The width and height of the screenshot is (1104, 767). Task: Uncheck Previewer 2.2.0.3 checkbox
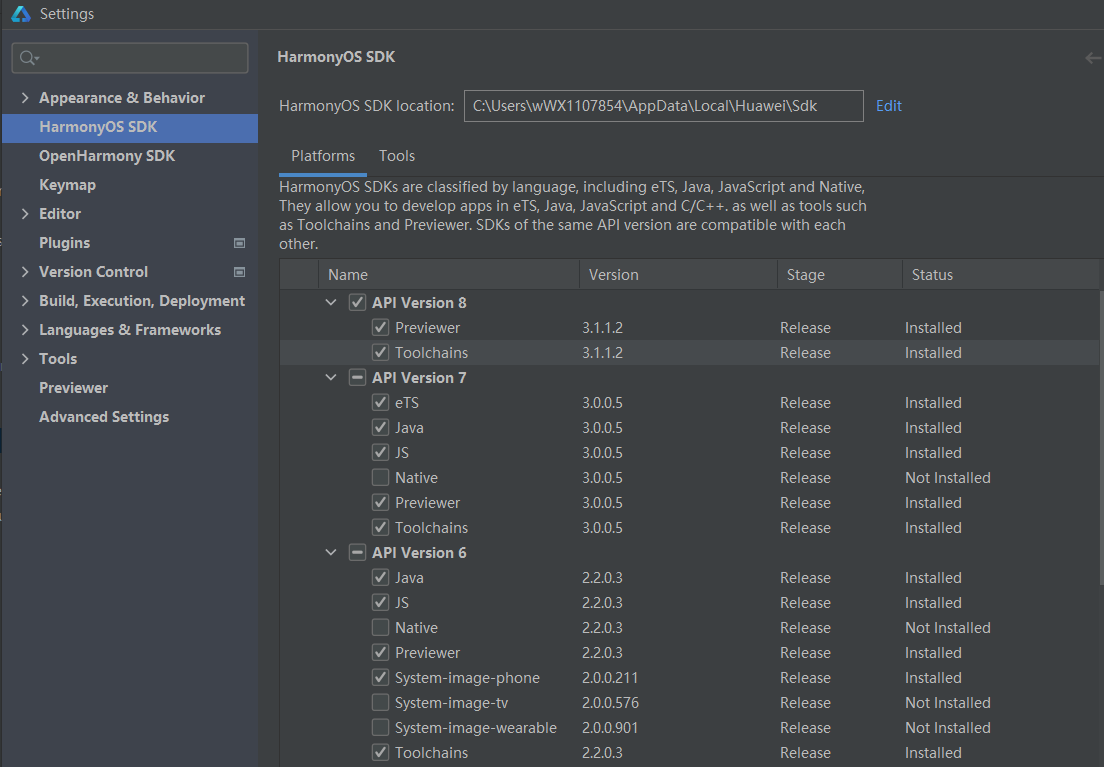pos(380,653)
